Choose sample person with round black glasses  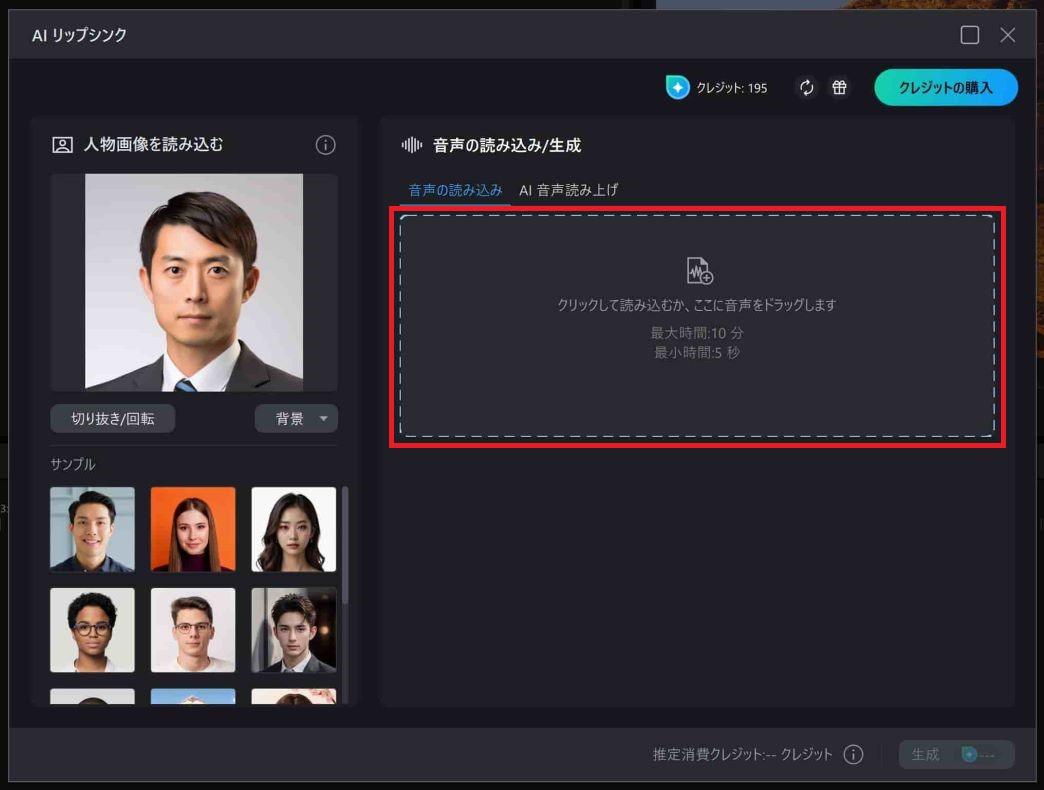click(93, 630)
